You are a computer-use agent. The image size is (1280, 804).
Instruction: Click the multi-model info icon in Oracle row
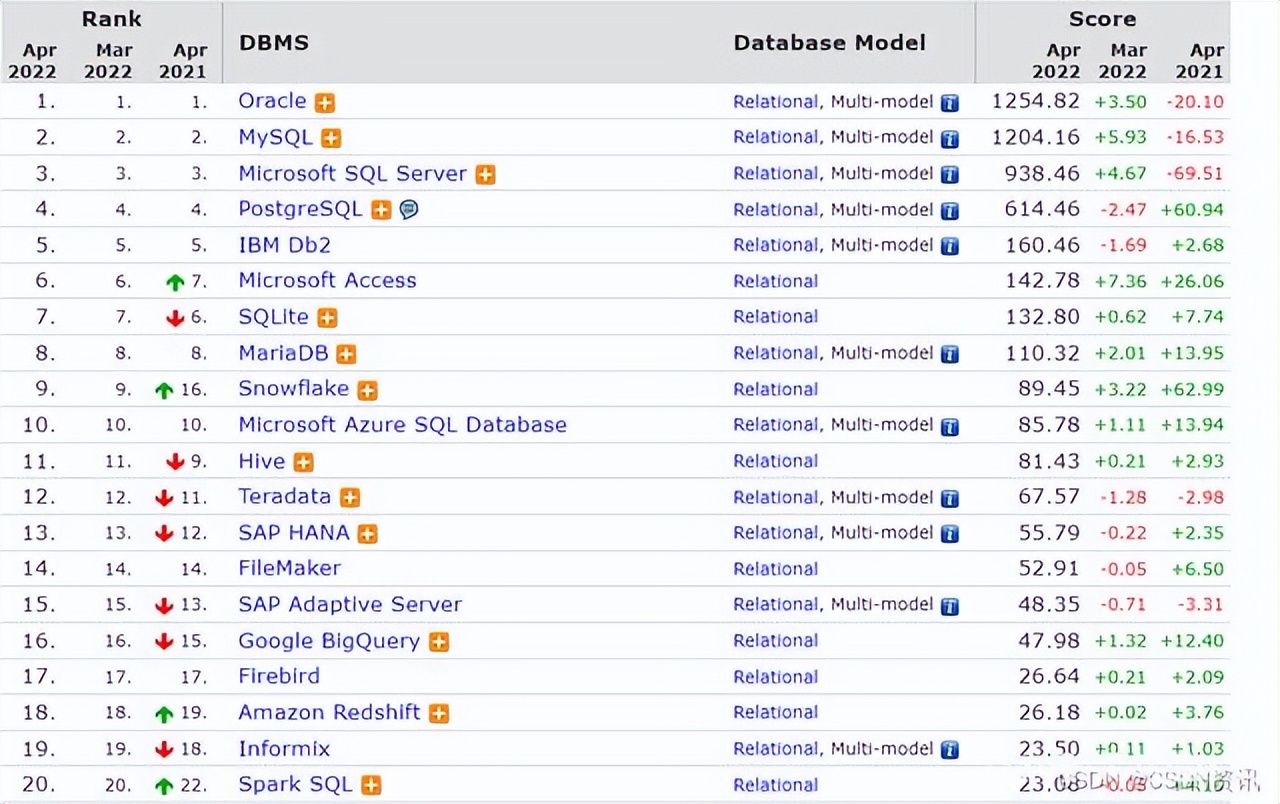coord(950,103)
